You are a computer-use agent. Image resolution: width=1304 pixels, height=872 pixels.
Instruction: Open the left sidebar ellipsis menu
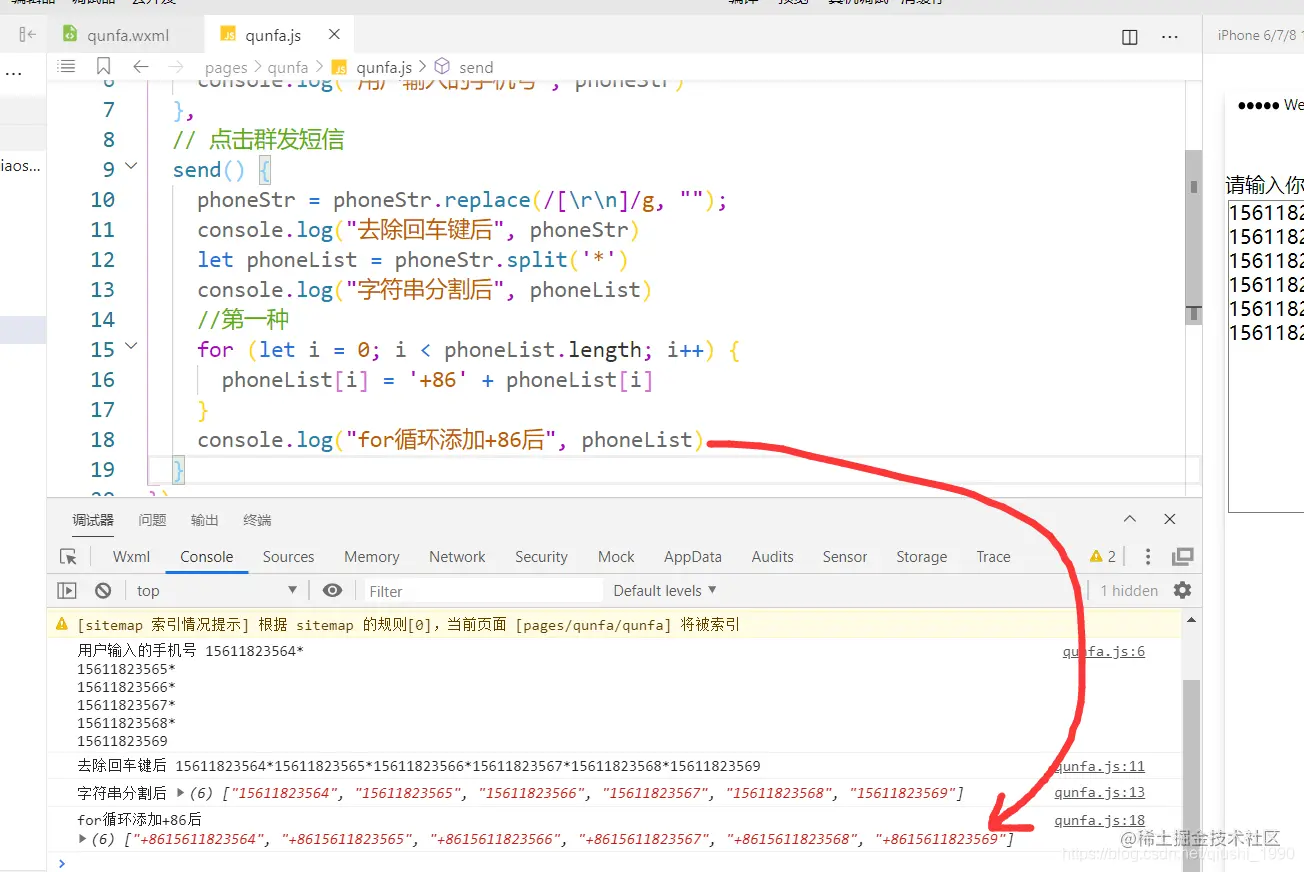coord(12,74)
